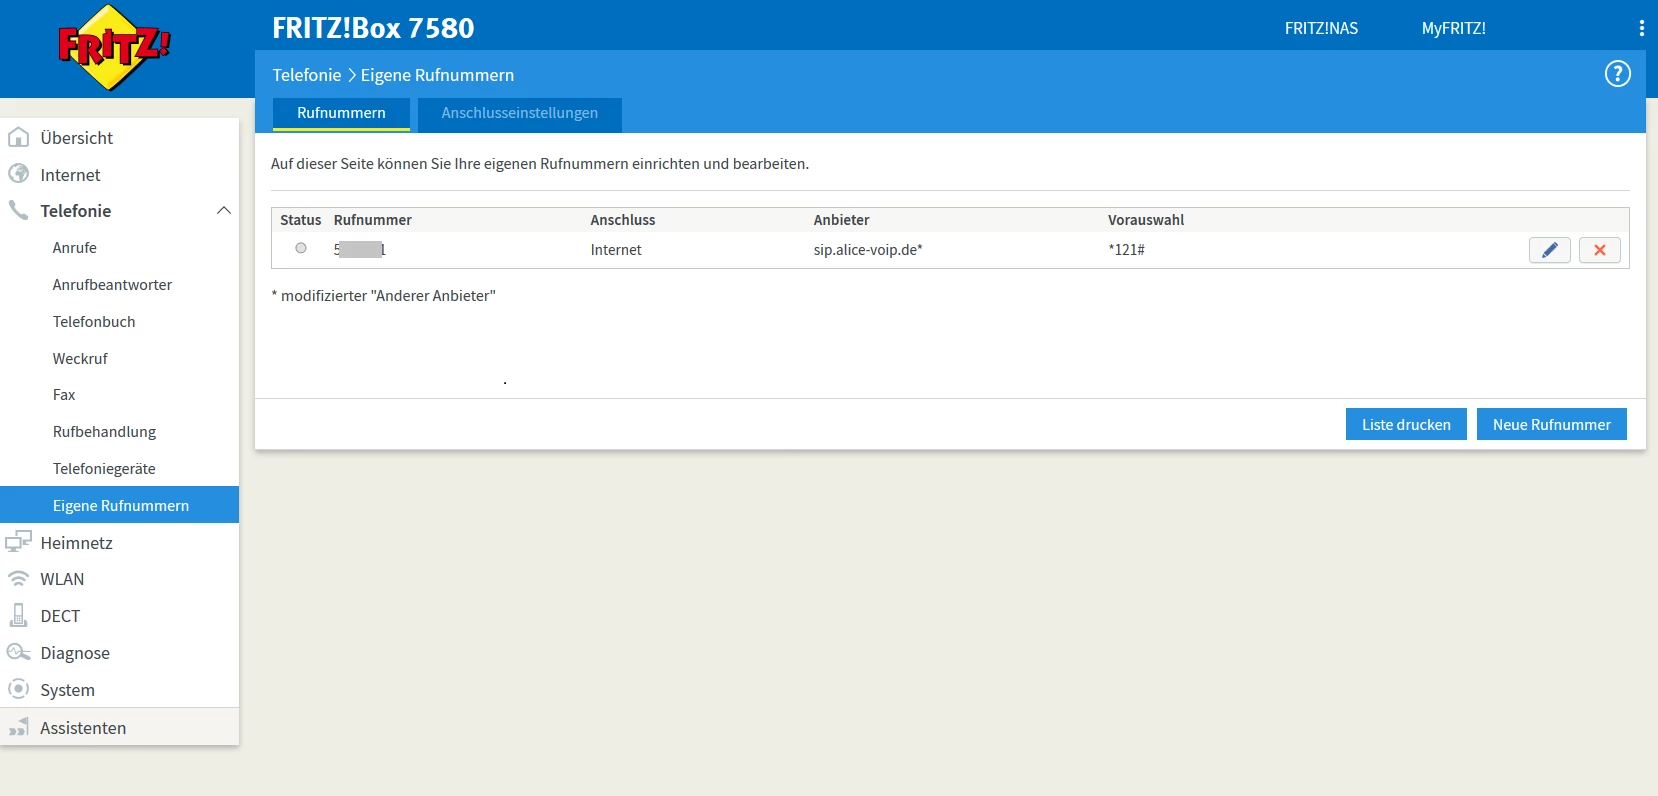1658x796 pixels.
Task: Click the Rufnummer column header
Action: coord(373,220)
